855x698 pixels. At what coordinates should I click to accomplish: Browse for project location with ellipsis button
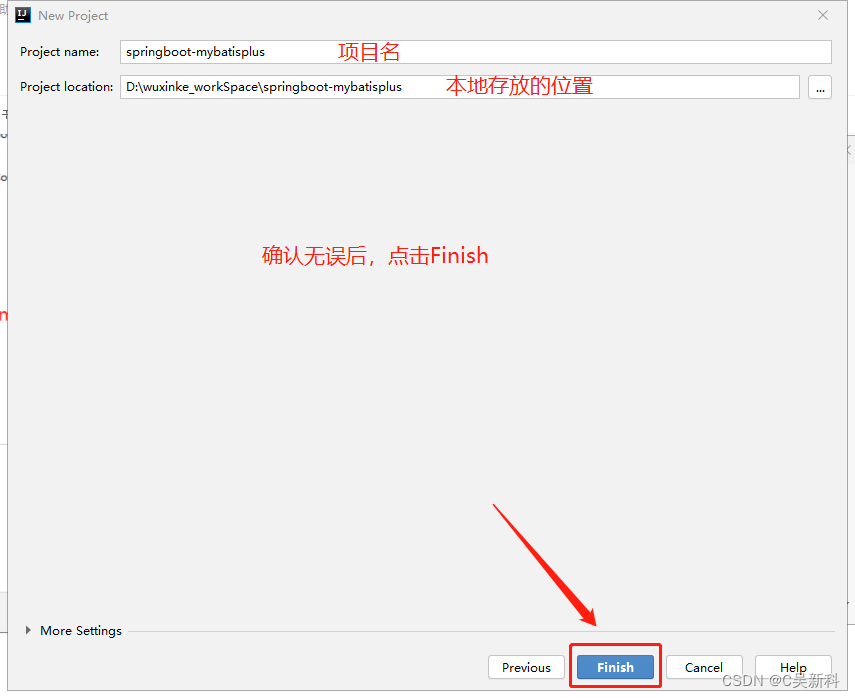tap(820, 87)
